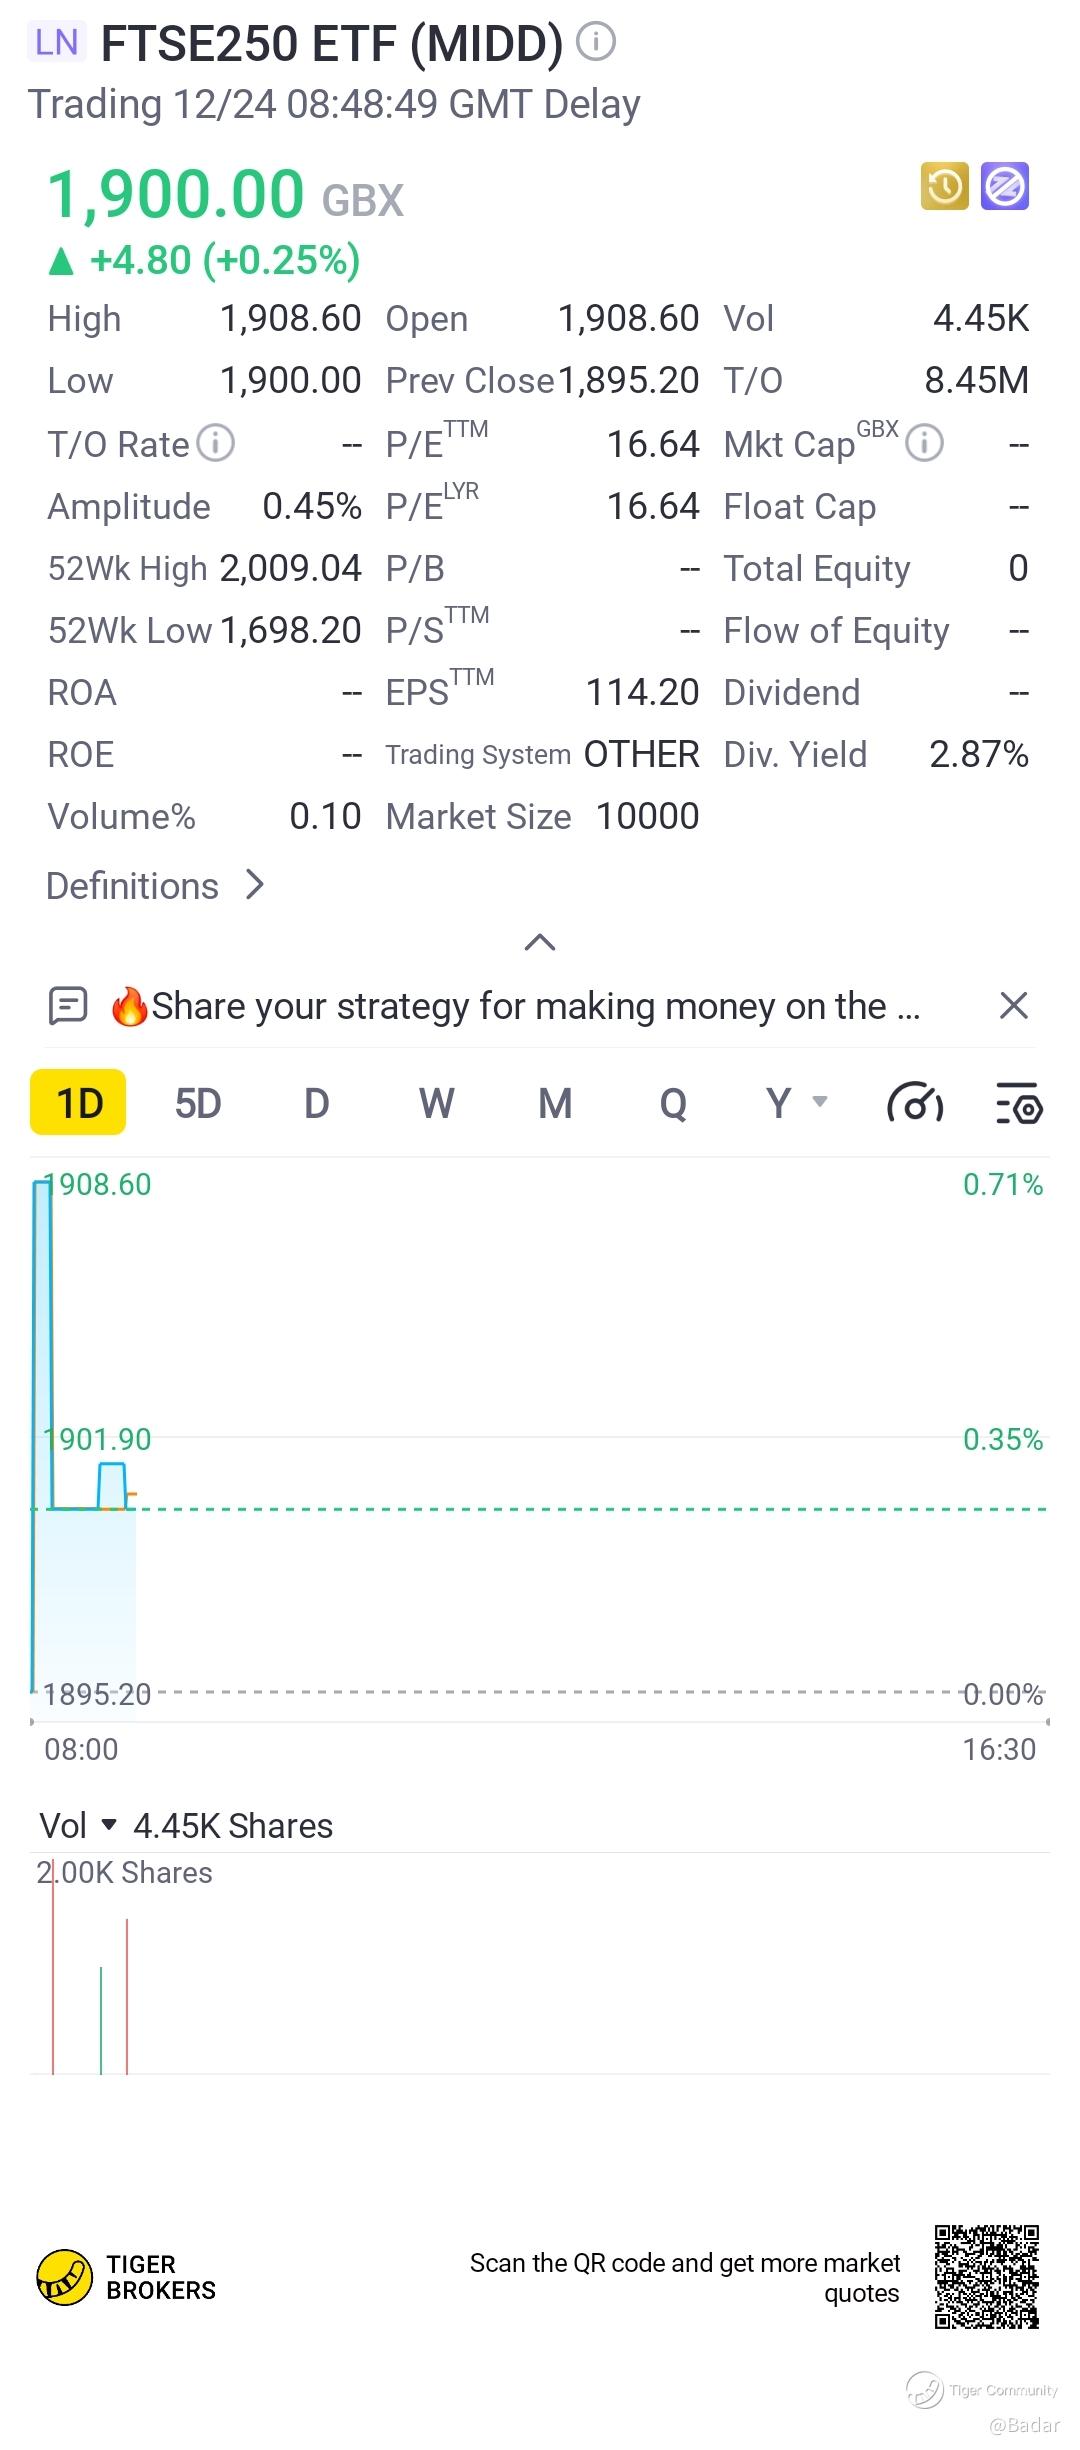Image resolution: width=1080 pixels, height=2450 pixels.
Task: Click the yellow history clock icon
Action: pos(945,187)
